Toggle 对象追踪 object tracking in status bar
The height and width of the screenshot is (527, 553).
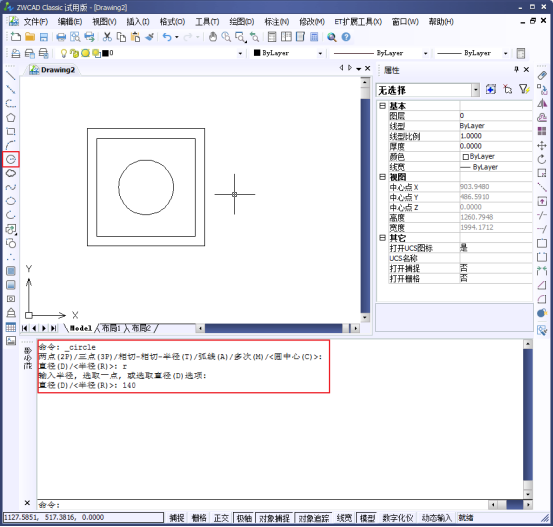pos(314,518)
